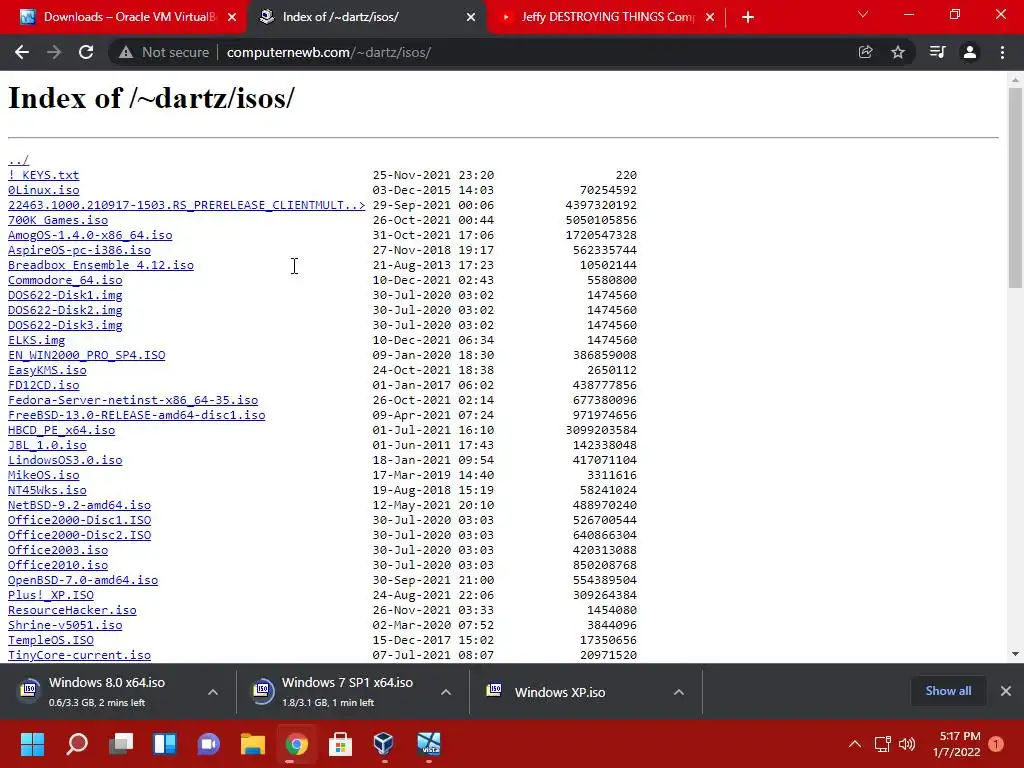Open VirtualBox from the taskbar
1024x768 pixels.
tap(384, 744)
